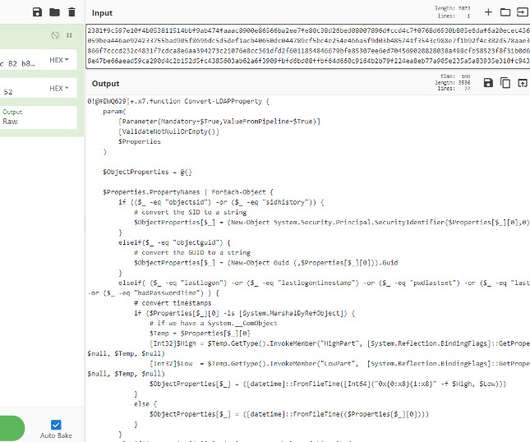Screen dimensions: 530x442
Task: Clear the recipe with trash icon
Action: [72, 12]
